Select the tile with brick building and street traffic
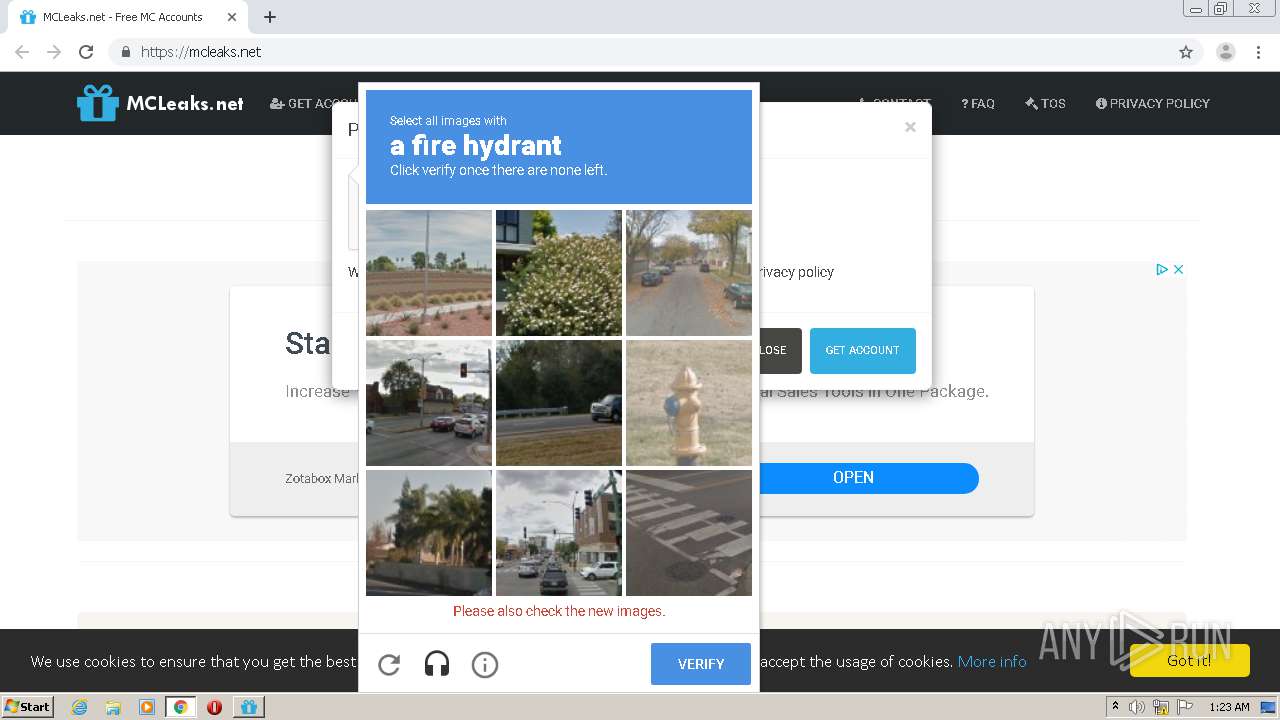The width and height of the screenshot is (1280, 720). pyautogui.click(x=559, y=533)
